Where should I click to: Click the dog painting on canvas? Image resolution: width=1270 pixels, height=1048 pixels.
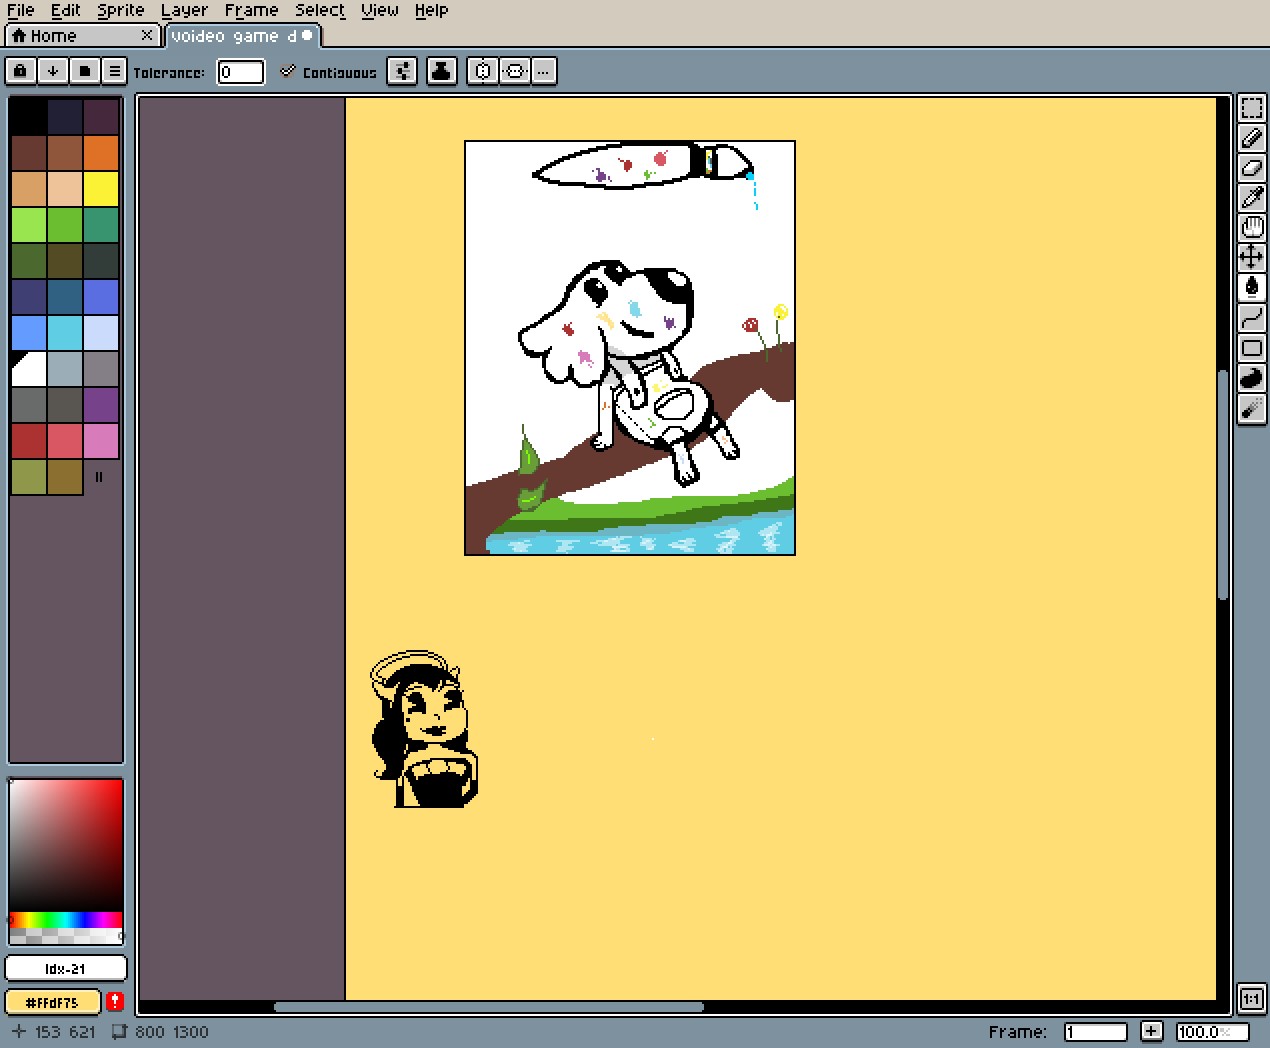tap(630, 348)
